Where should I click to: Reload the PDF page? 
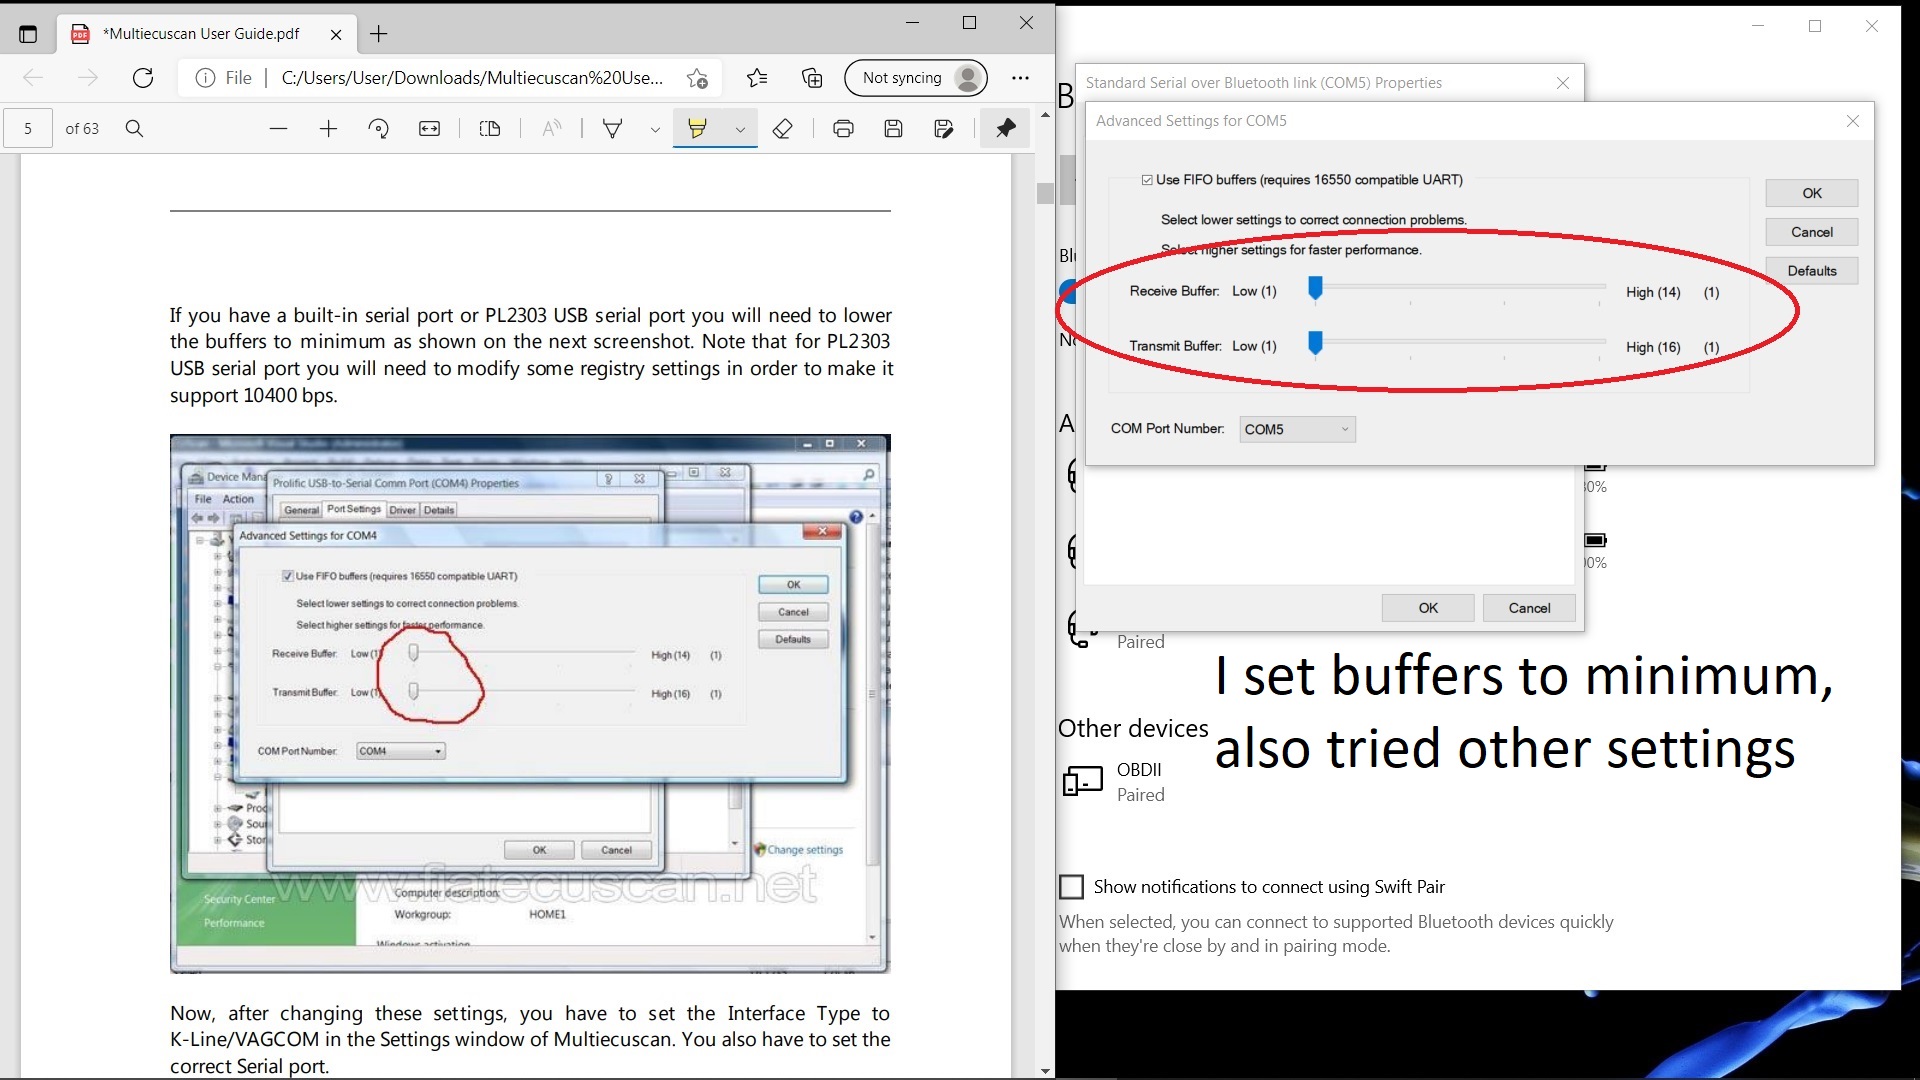[143, 78]
